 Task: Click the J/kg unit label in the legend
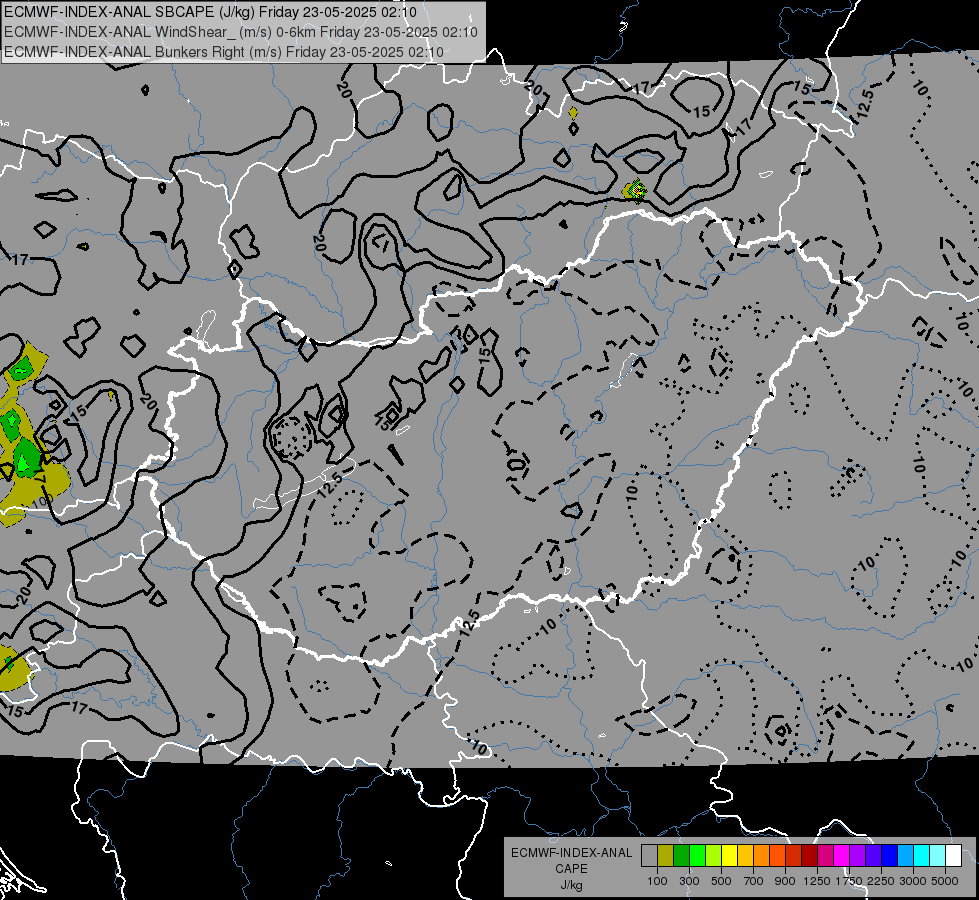571,886
